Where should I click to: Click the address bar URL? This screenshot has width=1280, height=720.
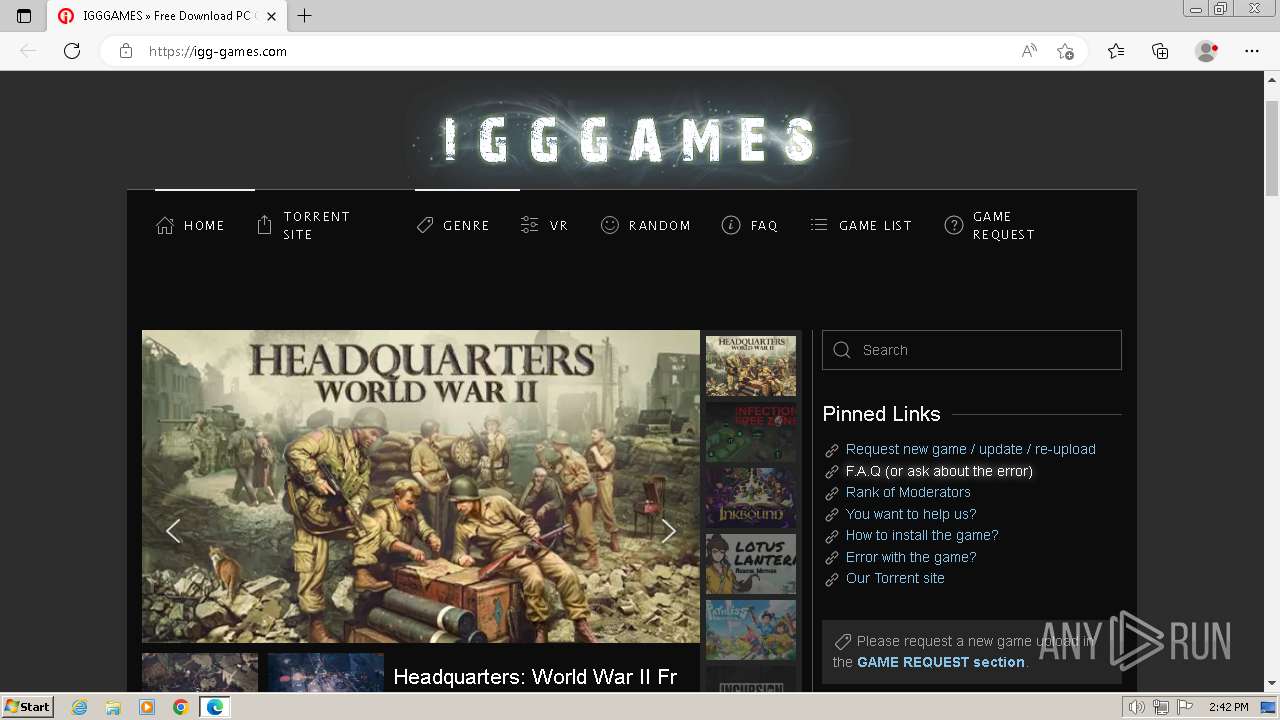(218, 51)
